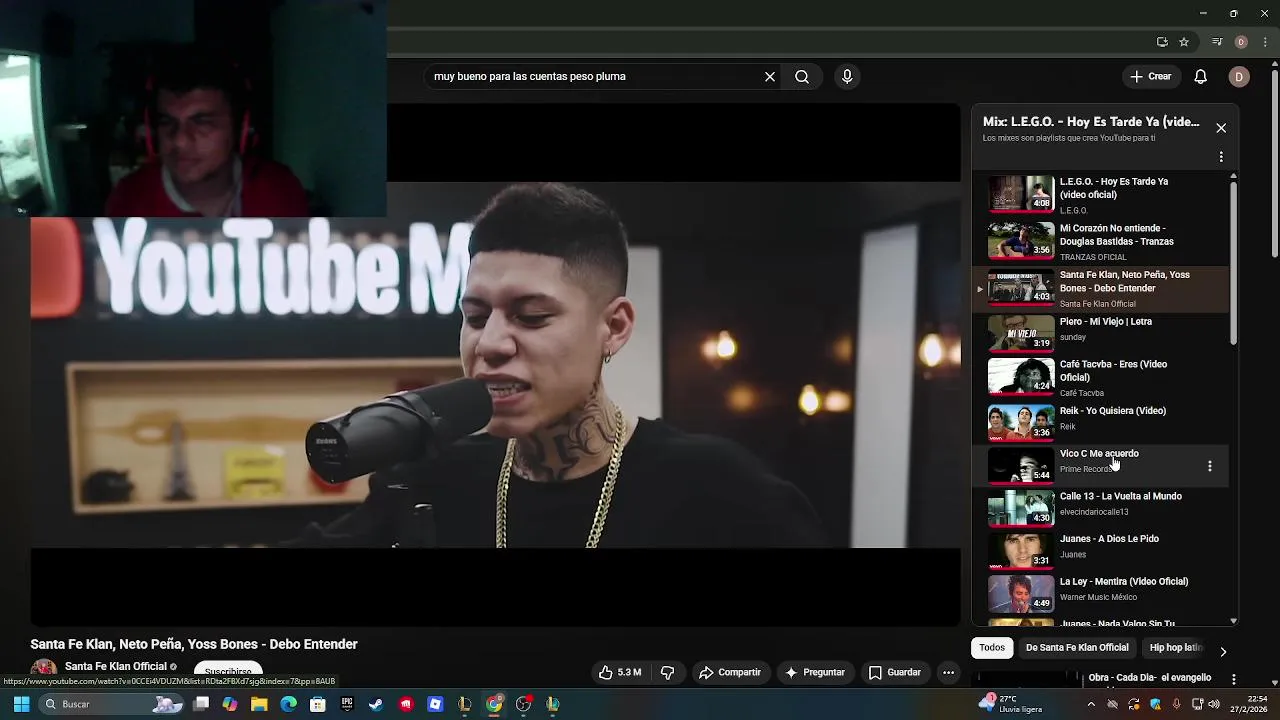The width and height of the screenshot is (1280, 720).
Task: Open Santa Fe Klan Official channel name
Action: 116,667
